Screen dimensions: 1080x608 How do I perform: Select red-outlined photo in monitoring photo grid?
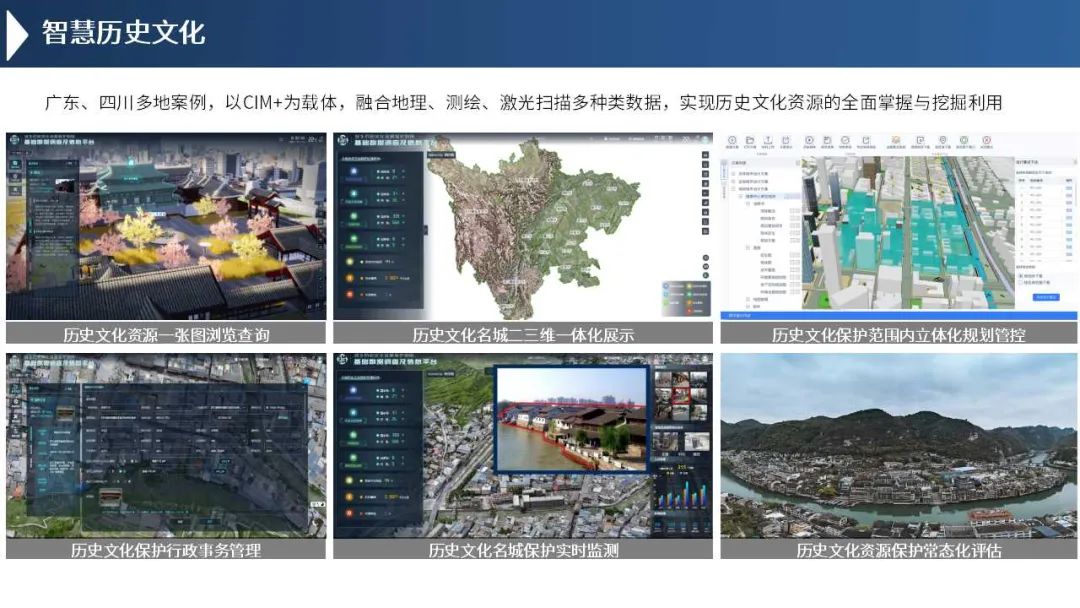tap(681, 395)
